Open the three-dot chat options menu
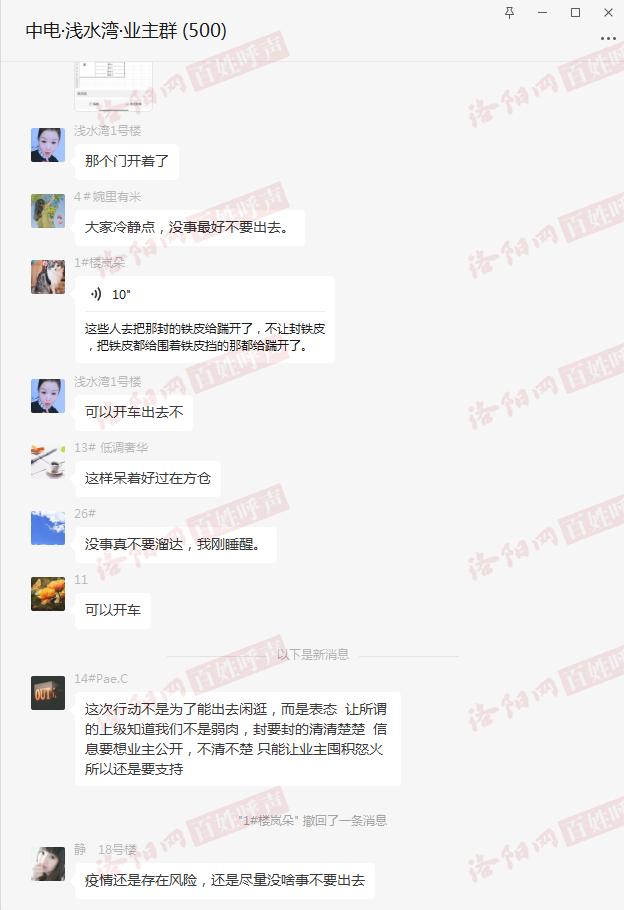The height and width of the screenshot is (910, 624). 608,38
